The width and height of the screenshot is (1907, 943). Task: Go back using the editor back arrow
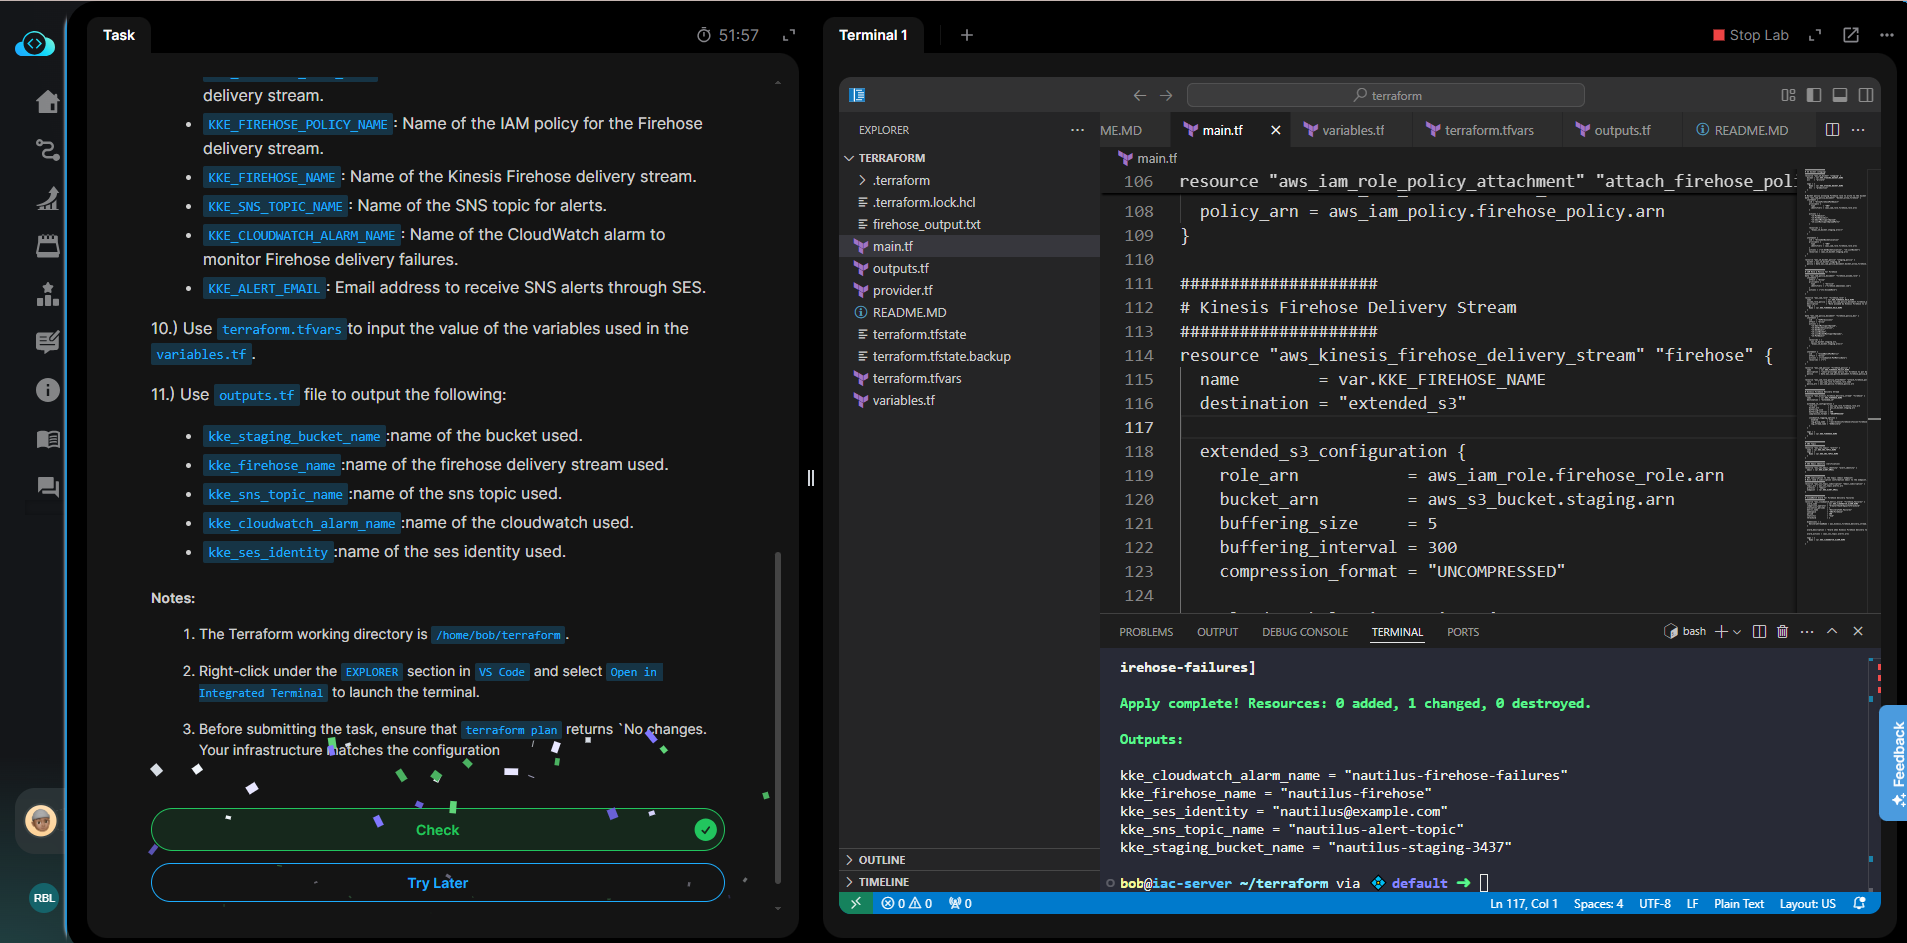click(x=1139, y=96)
